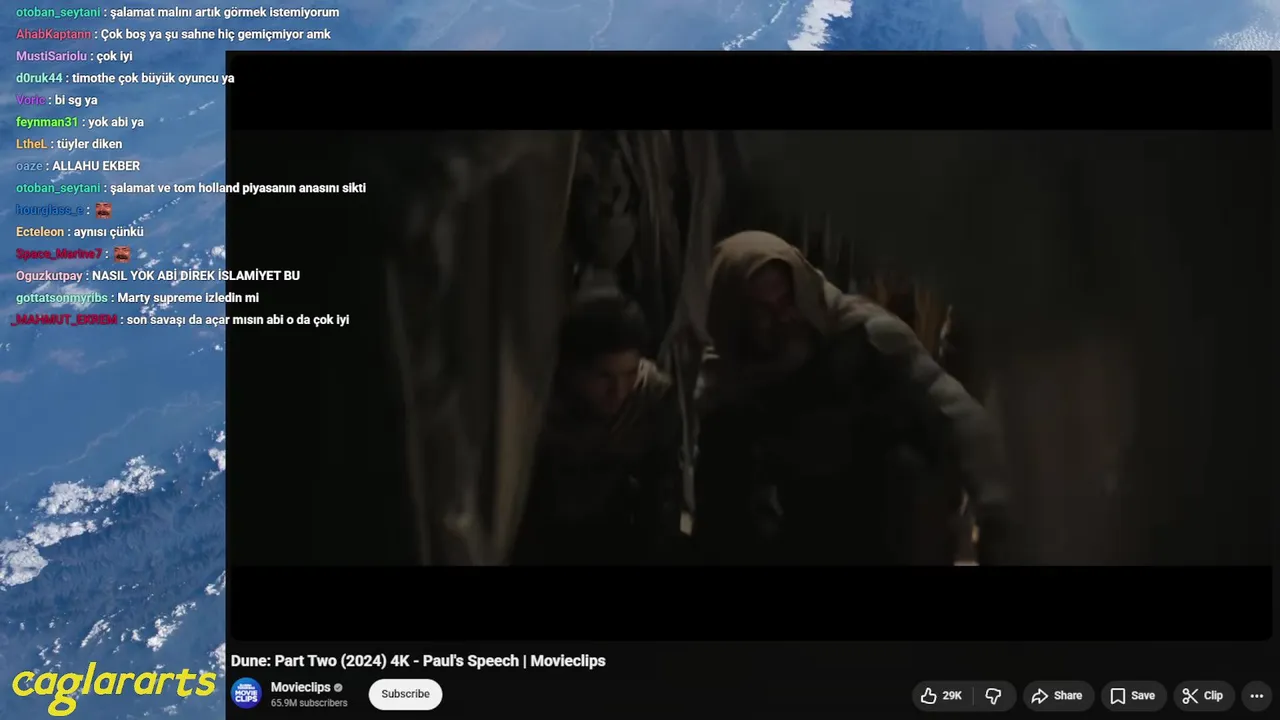Image resolution: width=1280 pixels, height=720 pixels.
Task: Share the Dune Part Two video
Action: tap(1057, 696)
